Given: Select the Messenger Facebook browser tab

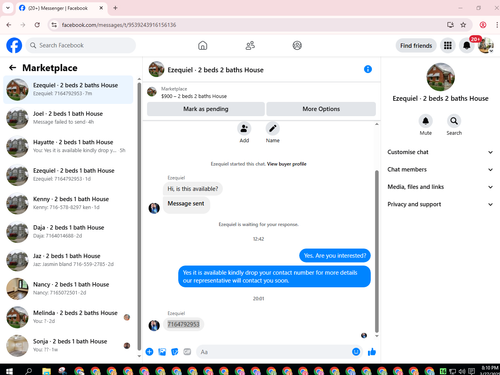Looking at the screenshot, I should pyautogui.click(x=62, y=8).
